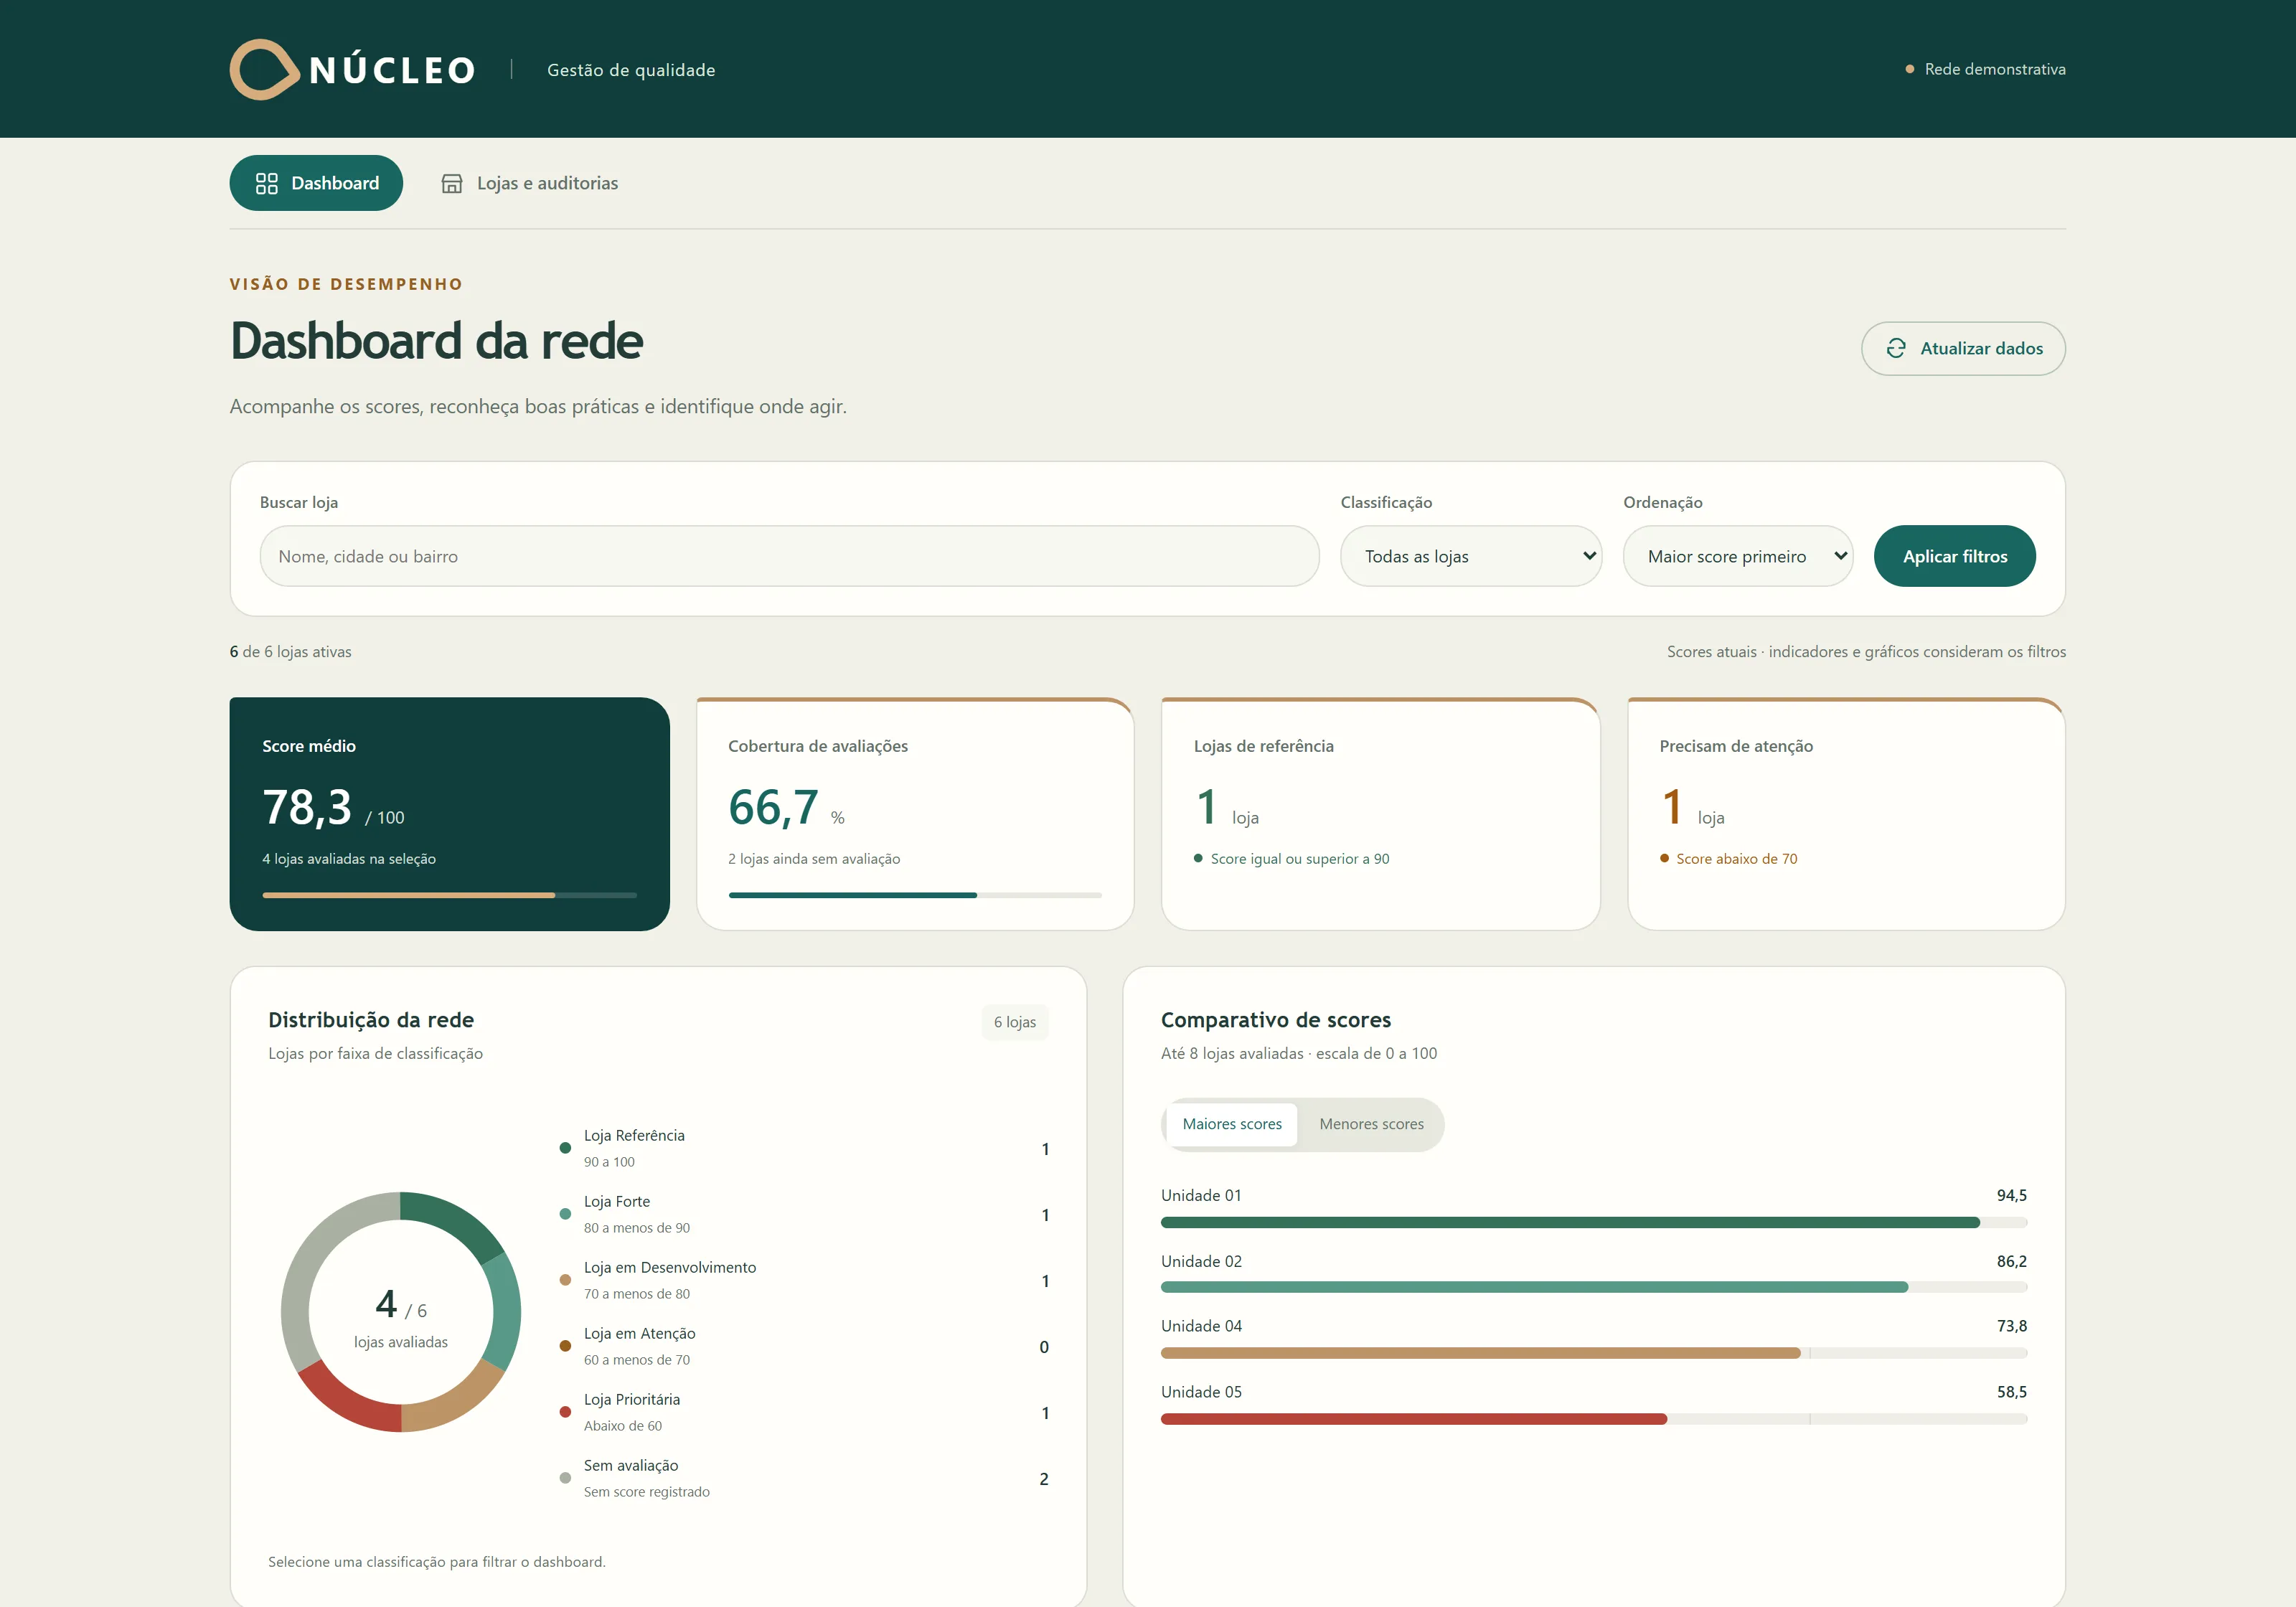This screenshot has height=1607, width=2296.
Task: Click the Cobertura de avaliações card
Action: point(915,814)
